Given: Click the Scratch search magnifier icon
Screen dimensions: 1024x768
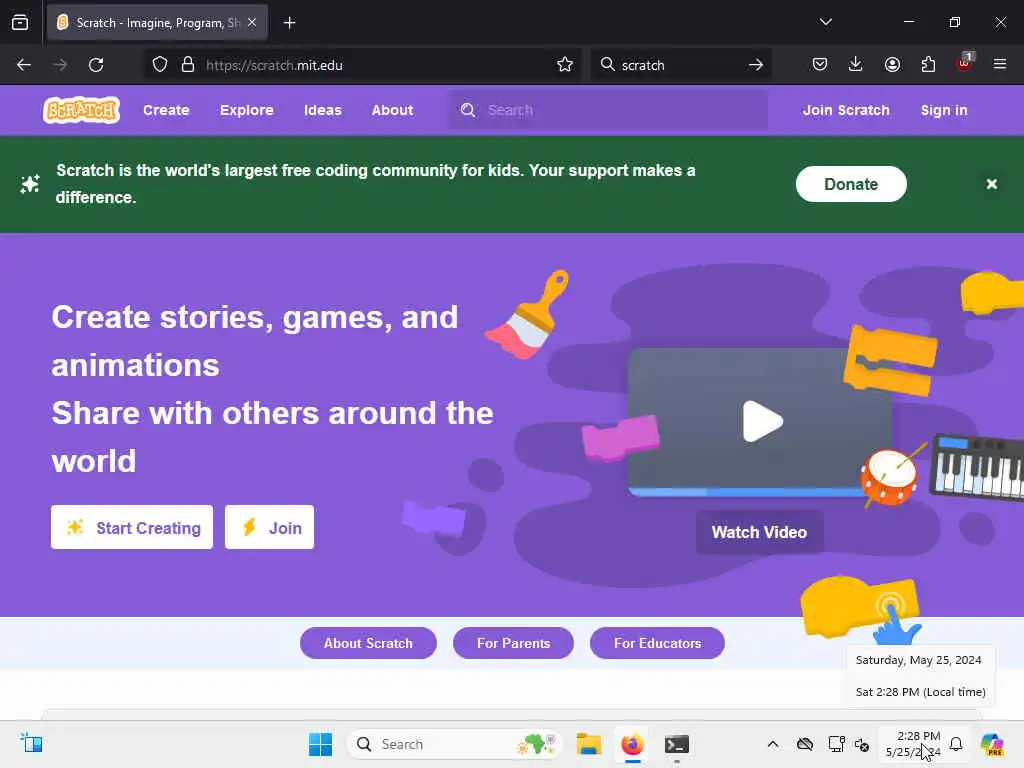Looking at the screenshot, I should coord(468,110).
